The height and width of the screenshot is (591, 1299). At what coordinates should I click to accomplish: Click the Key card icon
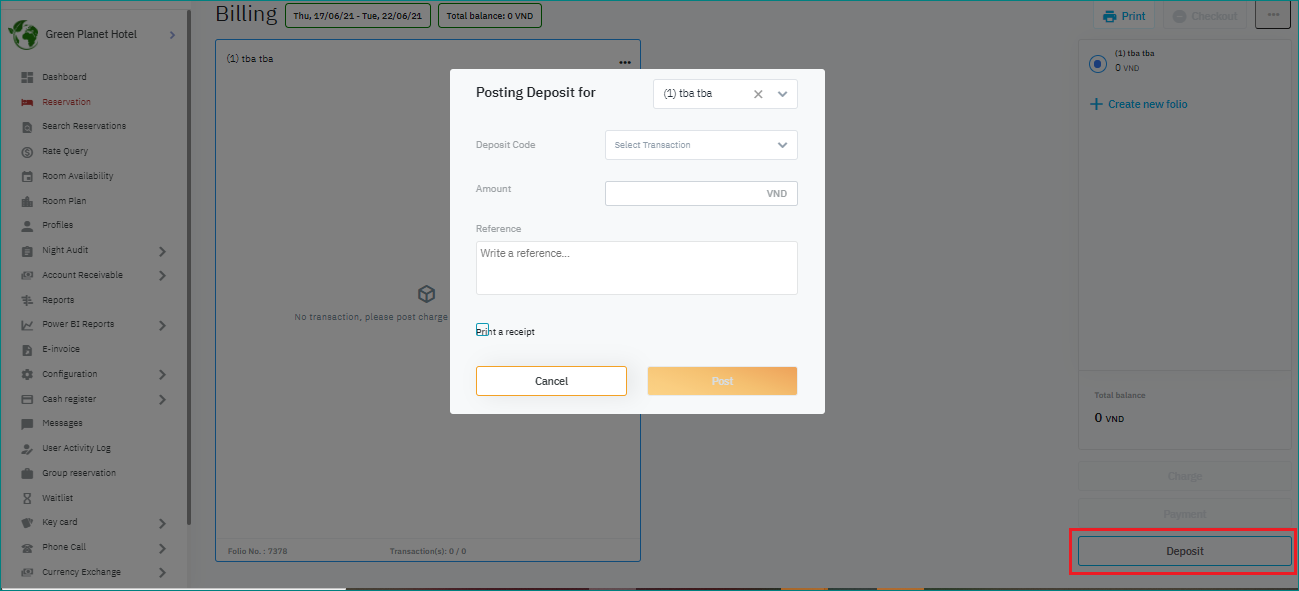pyautogui.click(x=27, y=523)
